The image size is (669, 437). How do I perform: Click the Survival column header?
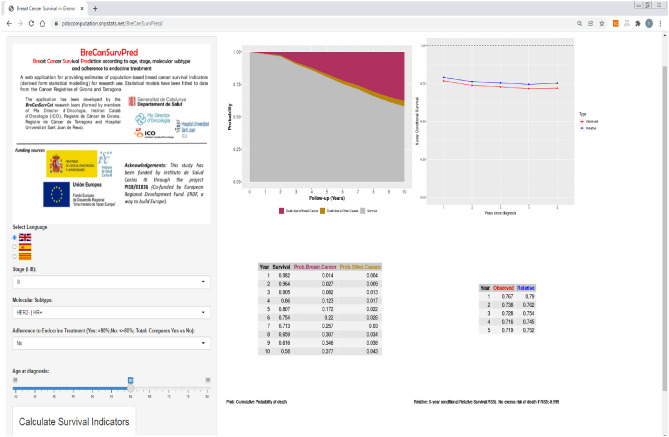coord(281,267)
